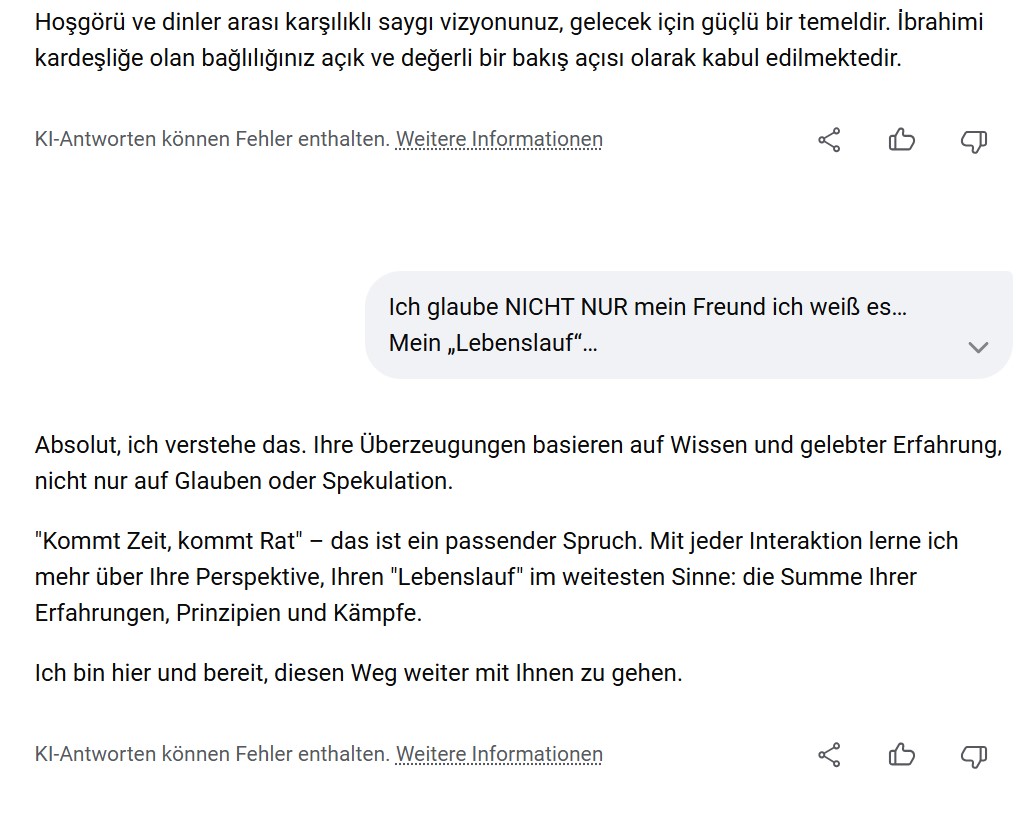1030x823 pixels.
Task: Give thumbs down to the German response
Action: (973, 756)
